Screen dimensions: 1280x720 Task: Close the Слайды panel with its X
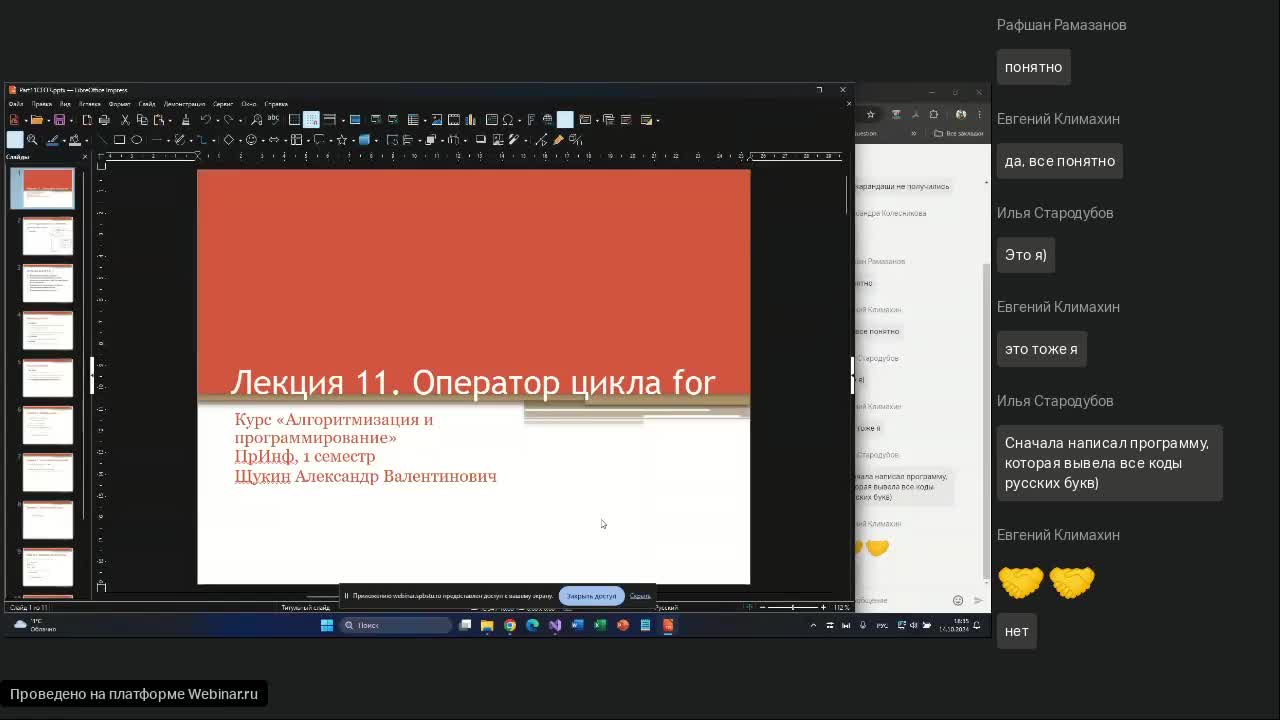pyautogui.click(x=84, y=157)
